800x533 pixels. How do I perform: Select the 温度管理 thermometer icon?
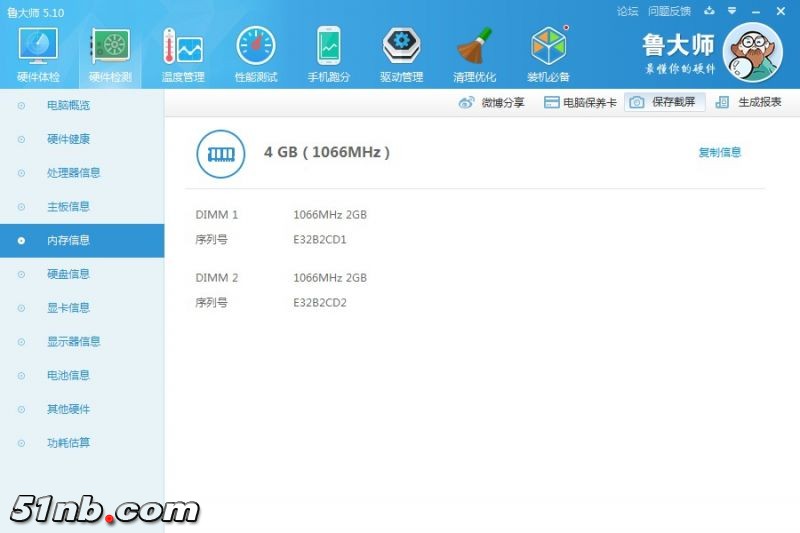(x=183, y=47)
